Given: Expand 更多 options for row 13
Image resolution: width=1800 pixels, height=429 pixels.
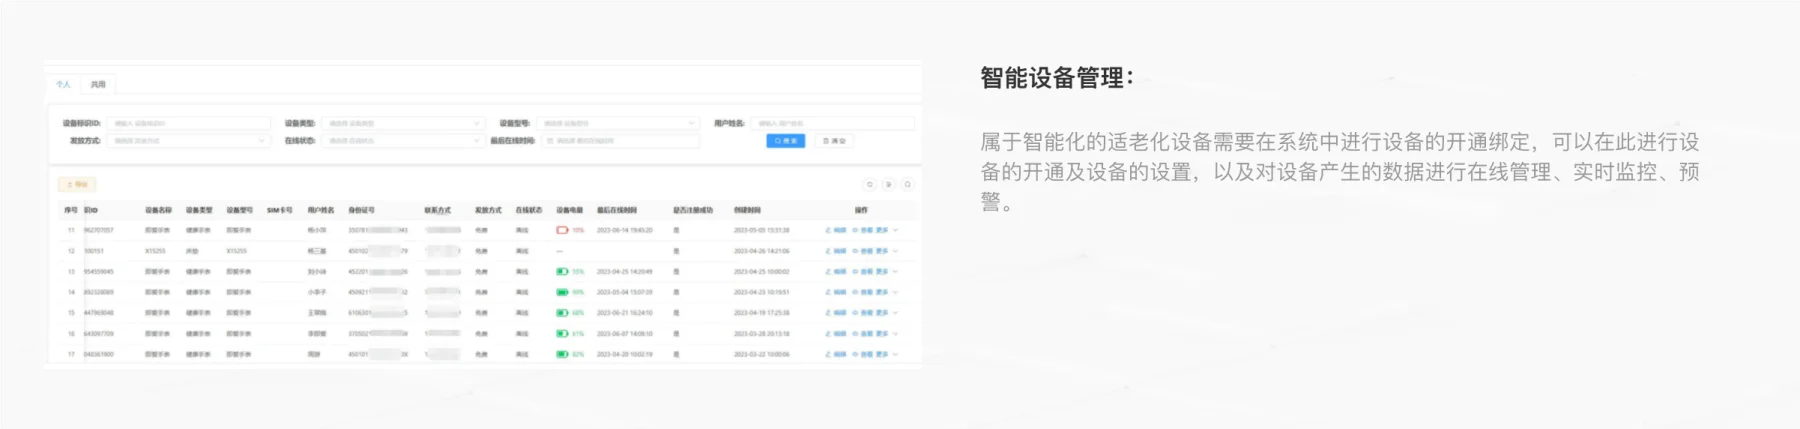Looking at the screenshot, I should click(x=888, y=272).
